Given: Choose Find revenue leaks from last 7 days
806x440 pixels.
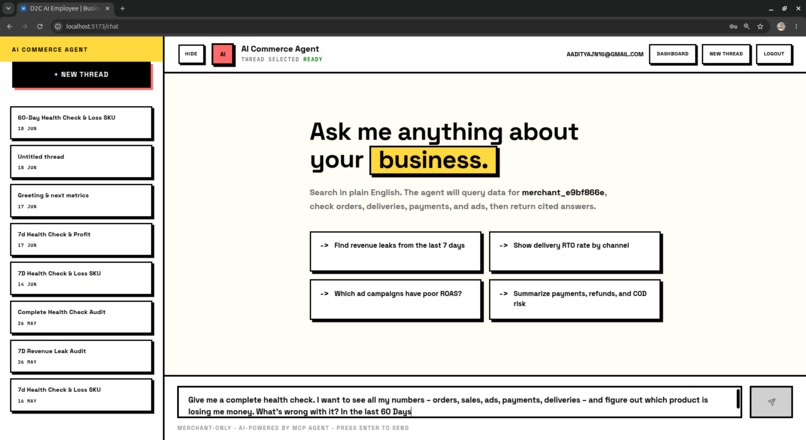Looking at the screenshot, I should click(396, 251).
